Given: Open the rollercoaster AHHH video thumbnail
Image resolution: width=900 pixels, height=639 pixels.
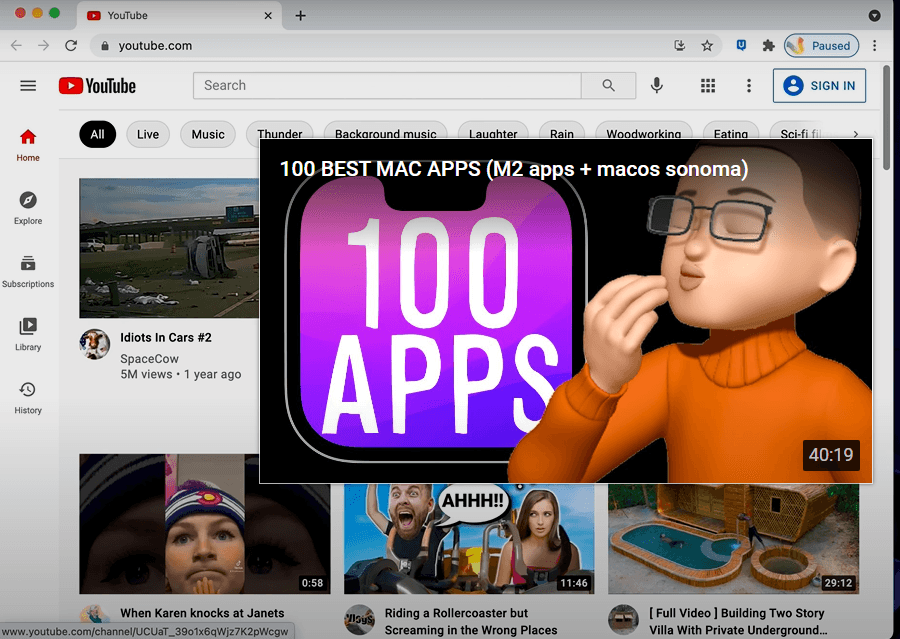Looking at the screenshot, I should pos(469,539).
